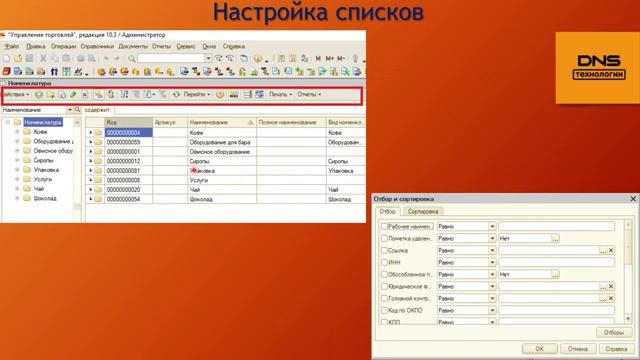Open value picker on Пометка удален. row
This screenshot has width=640, height=360.
click(x=555, y=239)
